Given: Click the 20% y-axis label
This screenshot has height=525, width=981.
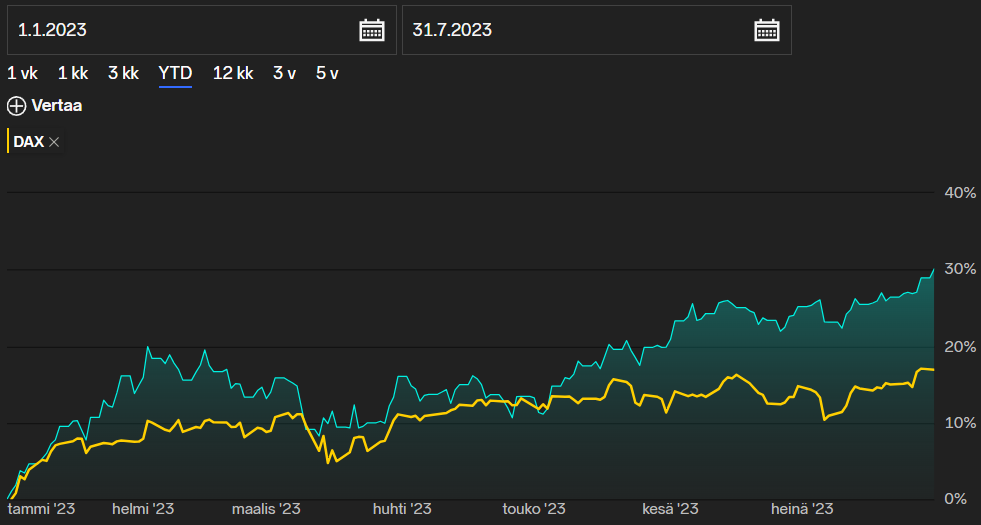Looking at the screenshot, I should click(960, 347).
